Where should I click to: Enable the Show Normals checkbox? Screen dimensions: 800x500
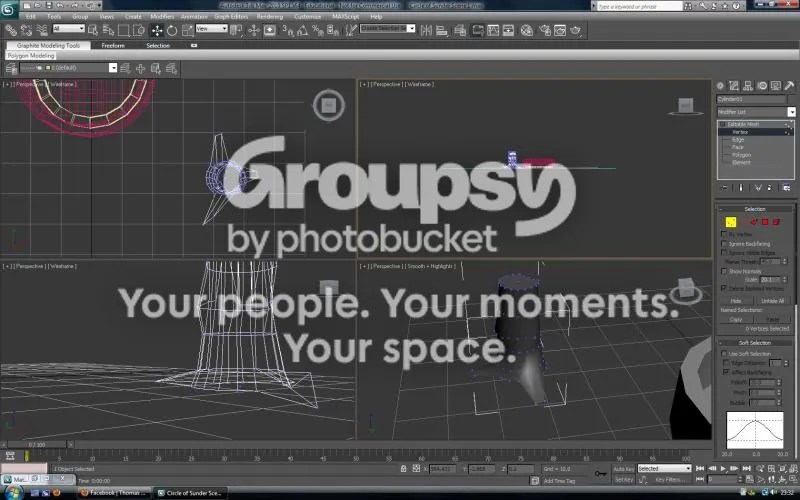click(x=724, y=271)
